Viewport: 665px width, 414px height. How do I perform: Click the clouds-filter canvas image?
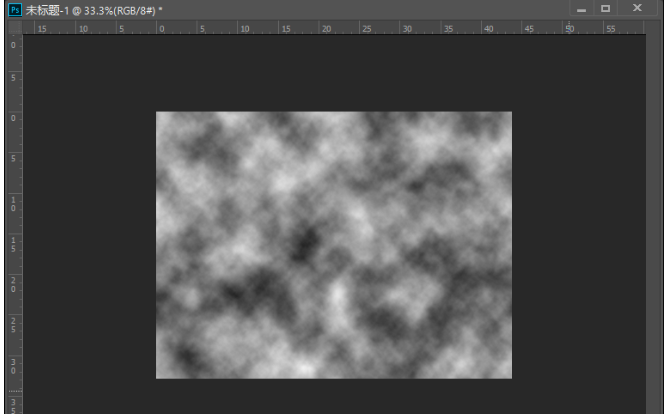click(x=334, y=245)
